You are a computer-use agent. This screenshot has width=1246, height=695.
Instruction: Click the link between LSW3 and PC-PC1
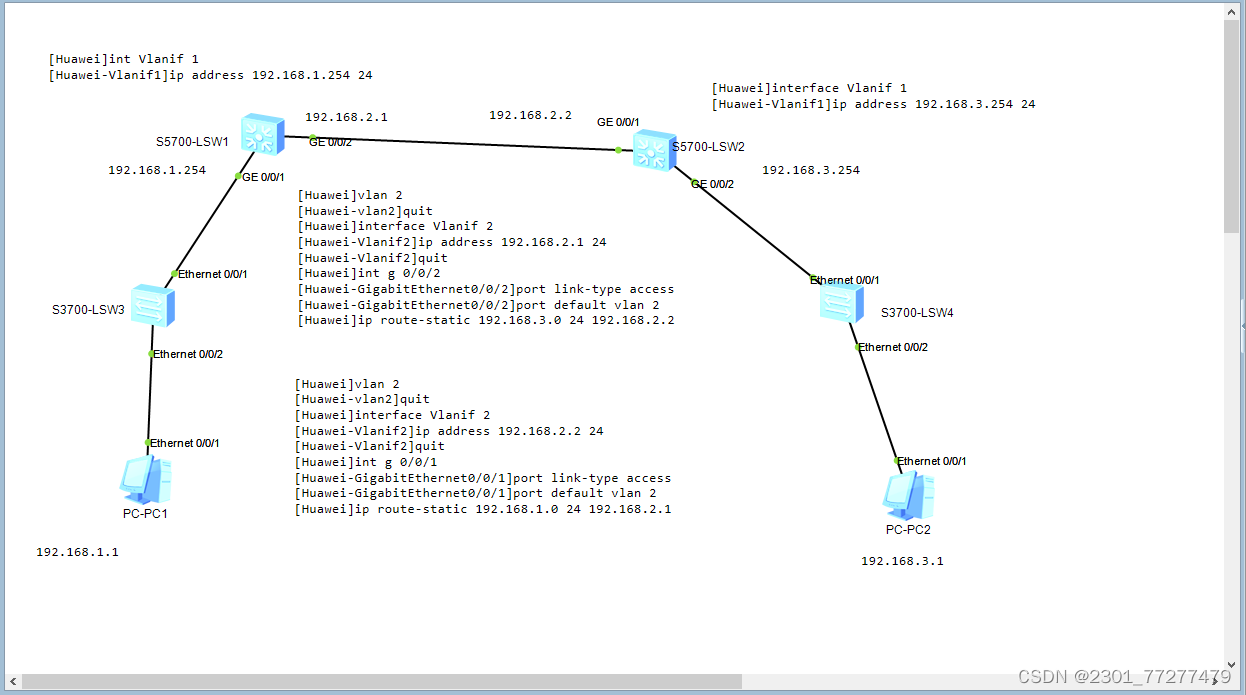tap(149, 400)
